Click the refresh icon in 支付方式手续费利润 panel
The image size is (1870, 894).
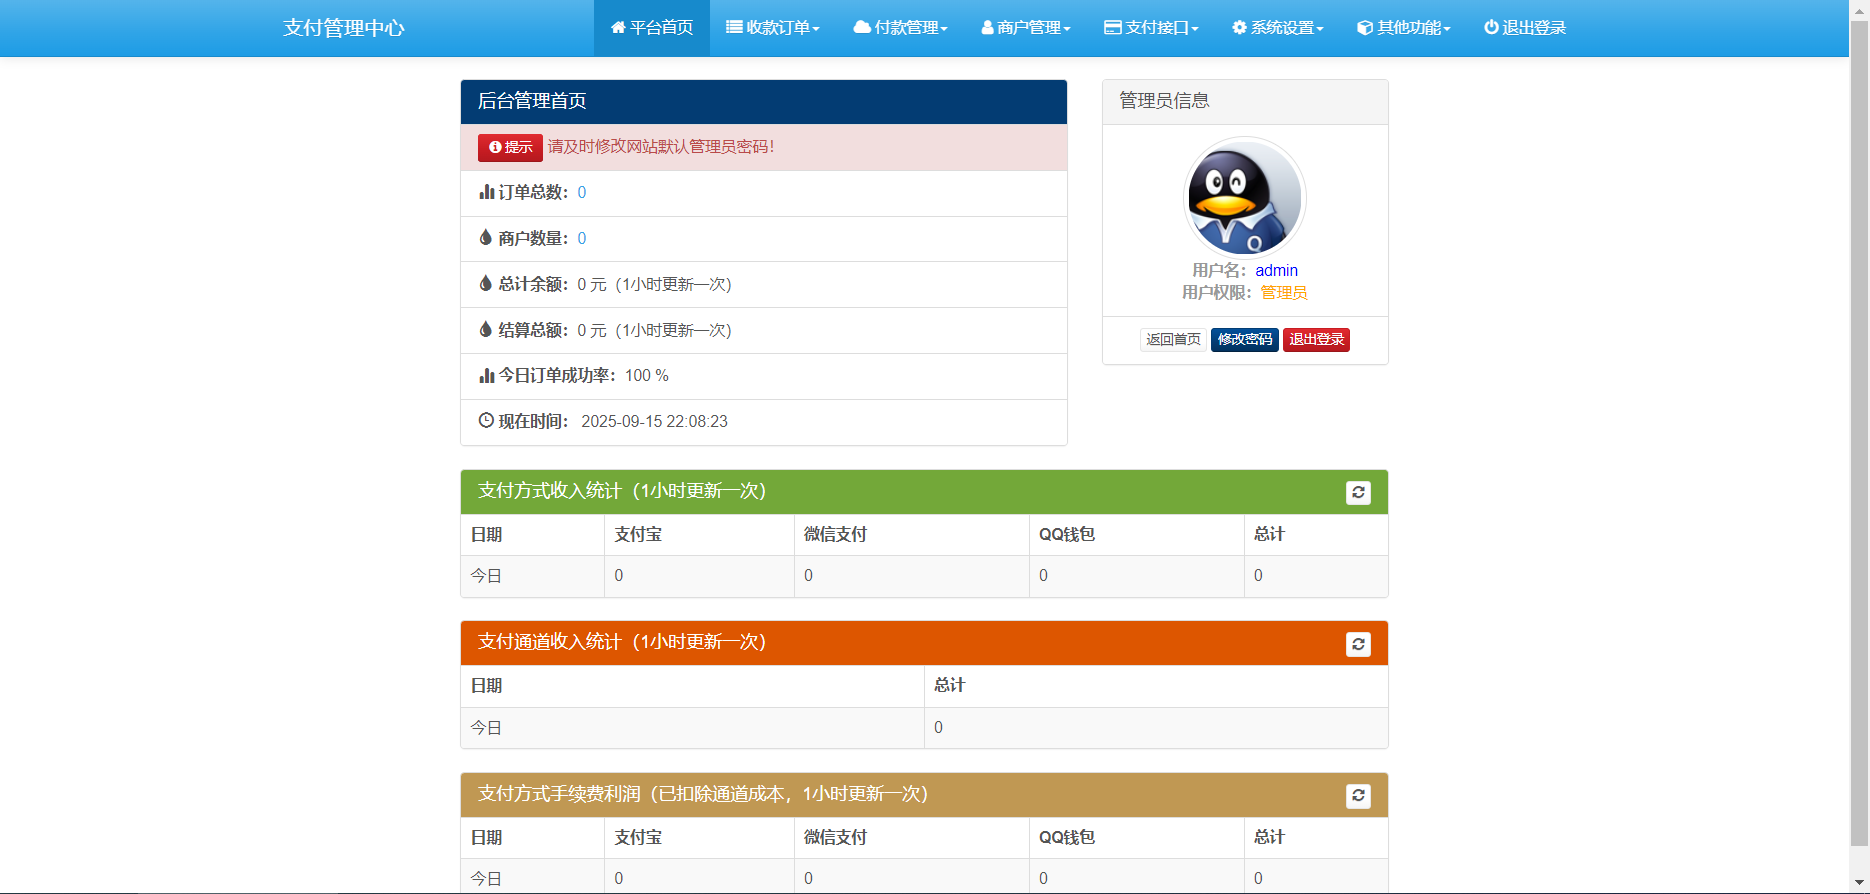[1358, 796]
